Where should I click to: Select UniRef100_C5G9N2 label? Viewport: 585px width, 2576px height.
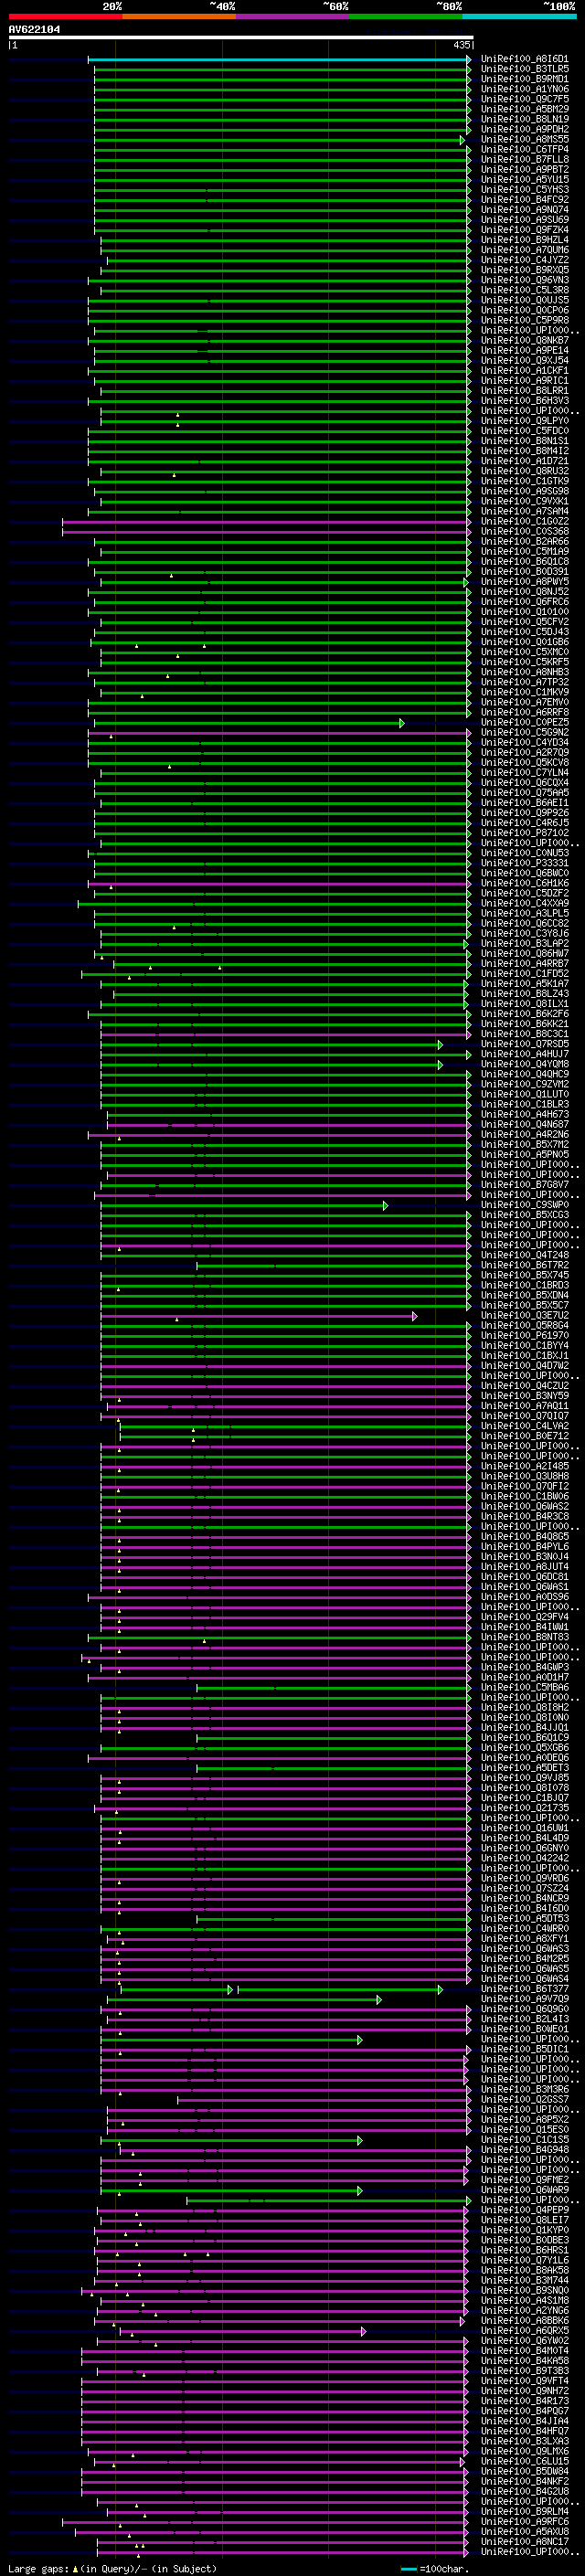pos(525,733)
